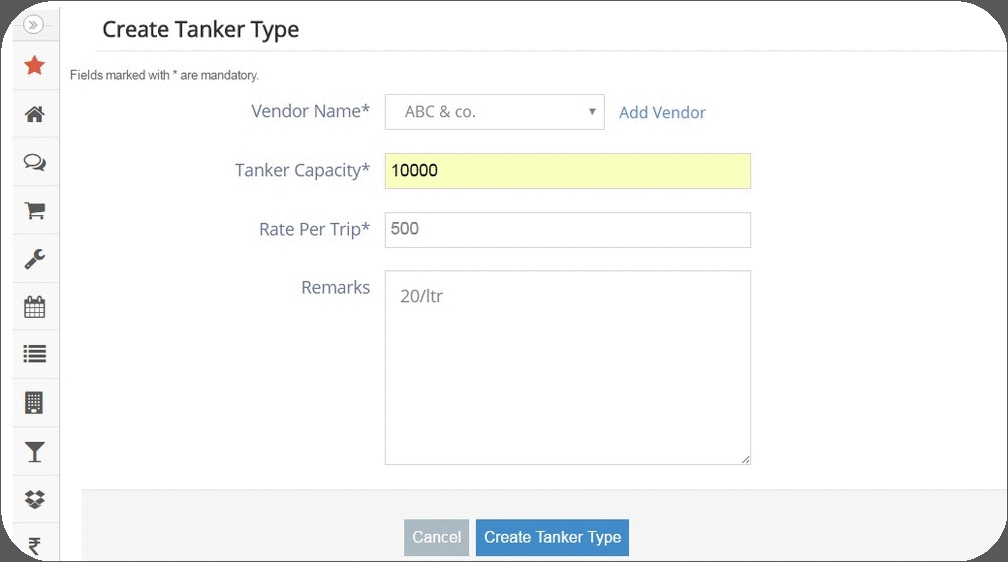Screen dimensions: 1008x562
Task: Go to Home via the house icon
Action: [34, 114]
